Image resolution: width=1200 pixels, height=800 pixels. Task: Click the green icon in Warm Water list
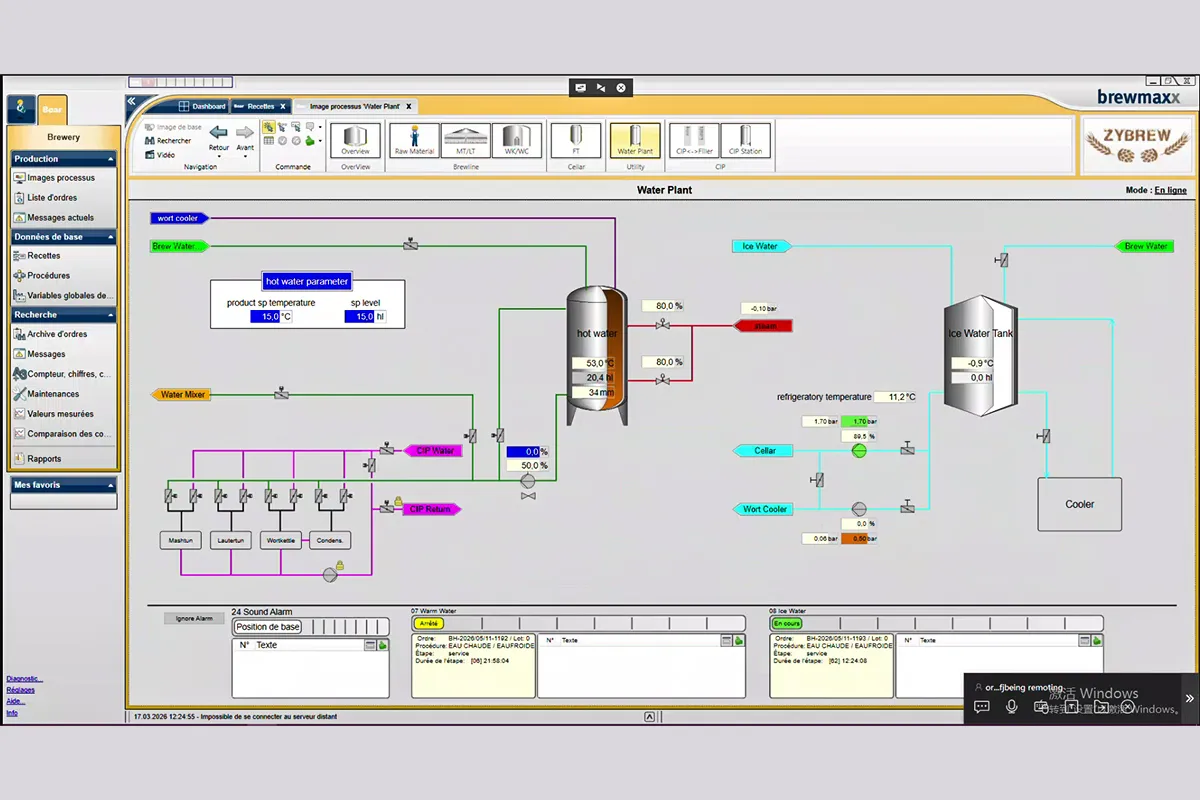(x=739, y=641)
